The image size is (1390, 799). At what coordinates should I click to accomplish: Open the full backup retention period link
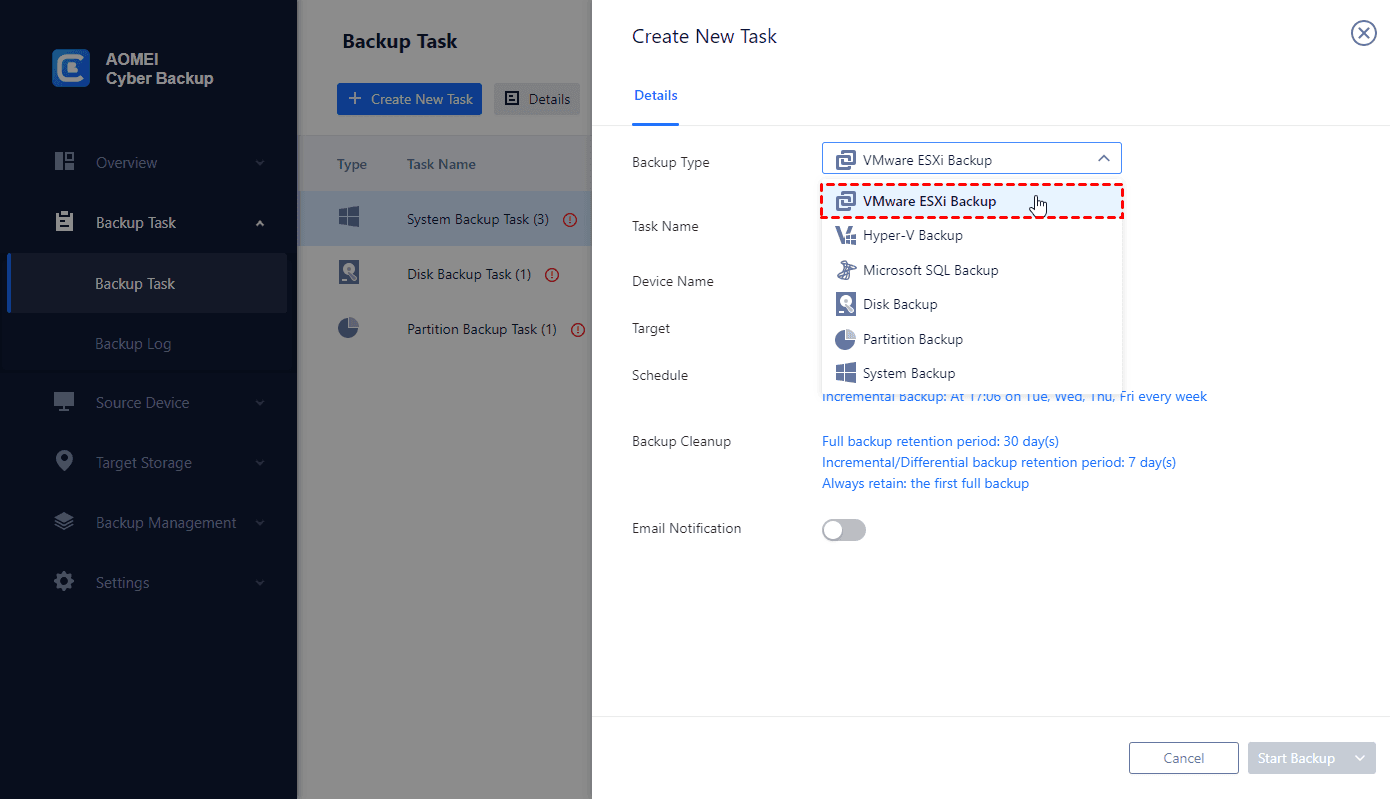click(940, 441)
